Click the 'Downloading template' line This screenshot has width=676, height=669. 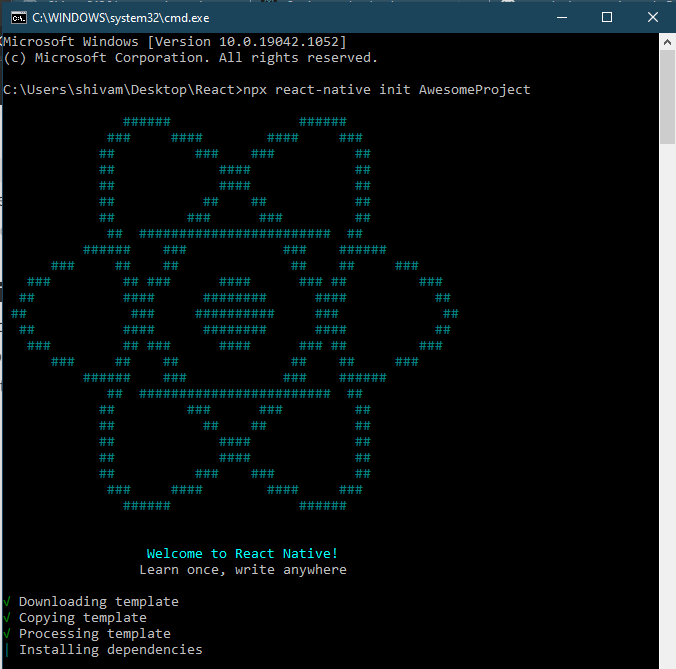[99, 602]
